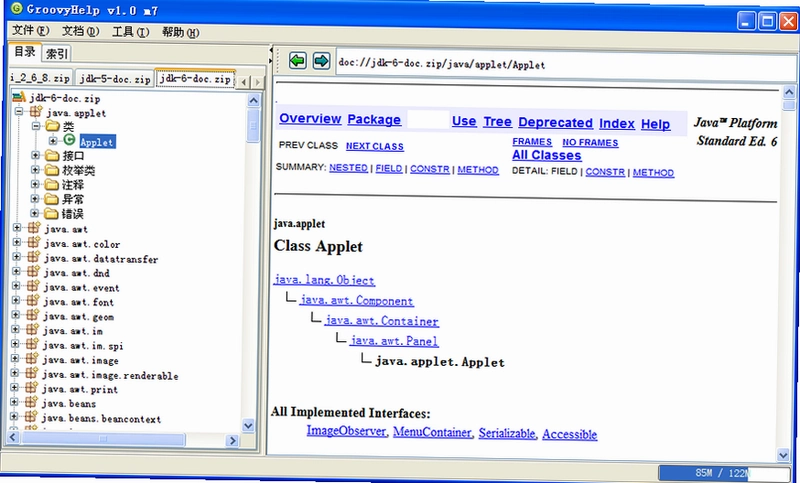Click the GroovyHelp title bar app icon
Image resolution: width=800 pixels, height=483 pixels.
pyautogui.click(x=17, y=8)
